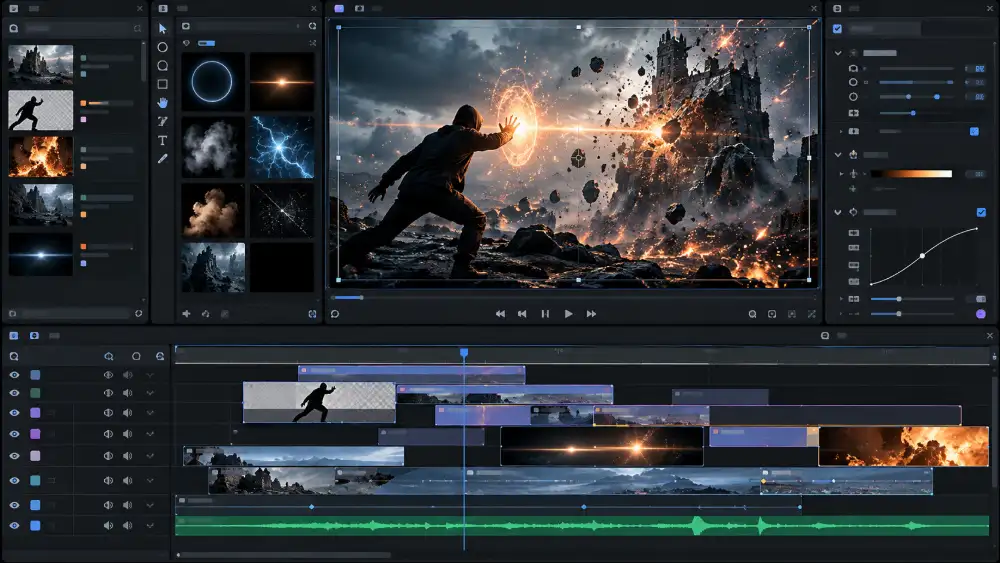Fast-forward with the double-right arrow
Image resolution: width=1000 pixels, height=563 pixels.
coord(591,314)
